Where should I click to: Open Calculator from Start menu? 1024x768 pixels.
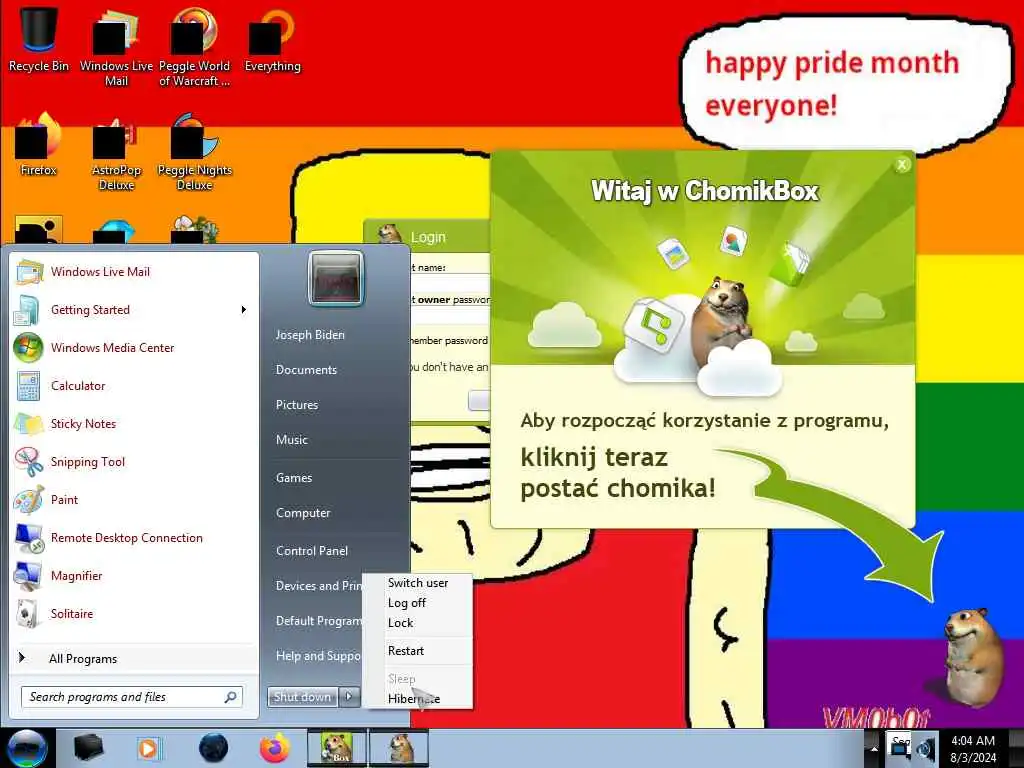point(134,385)
